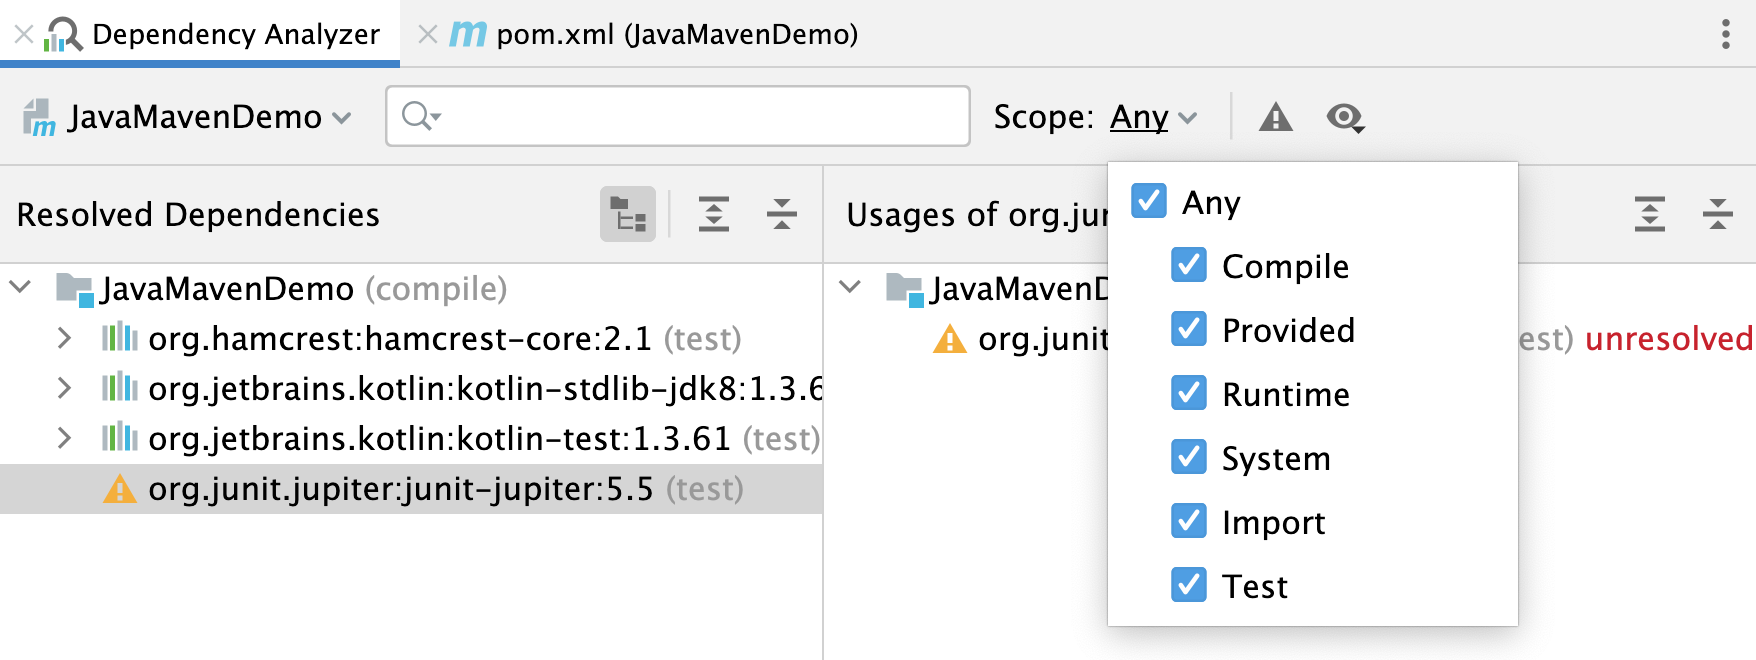Screen dimensions: 1756x660
Task: Uncheck the Runtime scope checkbox
Action: 1189,393
